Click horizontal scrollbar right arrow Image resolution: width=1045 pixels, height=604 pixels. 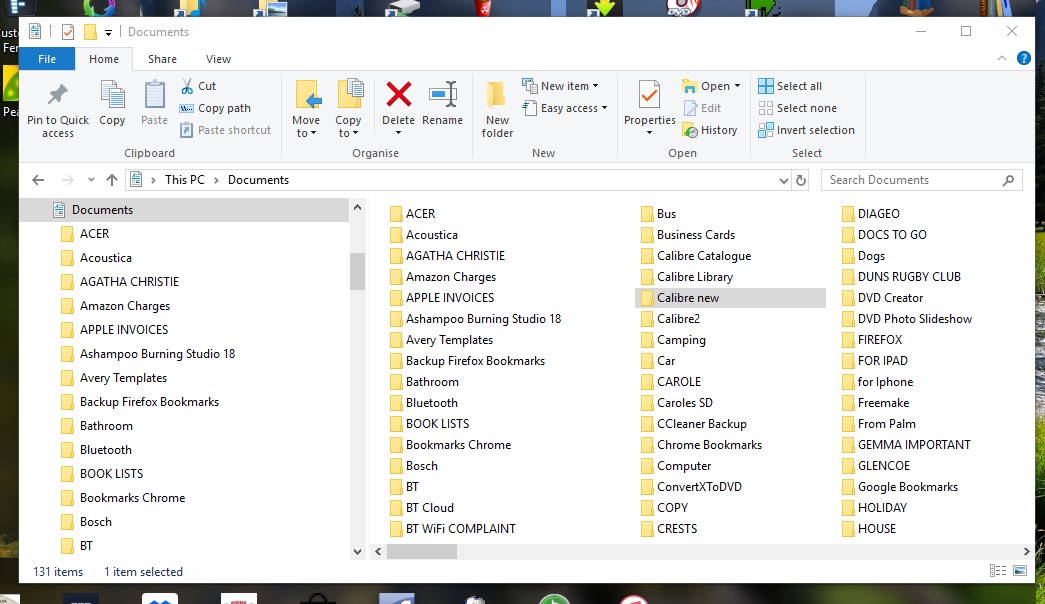(1026, 551)
